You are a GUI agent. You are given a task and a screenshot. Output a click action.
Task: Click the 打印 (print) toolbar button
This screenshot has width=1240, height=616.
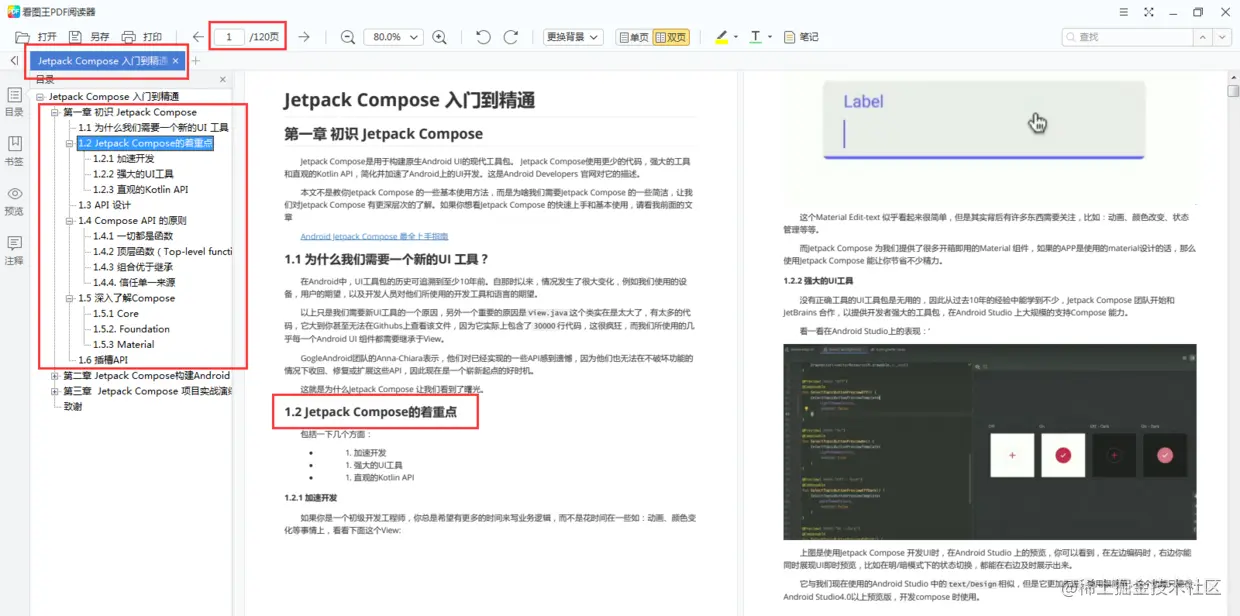click(141, 37)
